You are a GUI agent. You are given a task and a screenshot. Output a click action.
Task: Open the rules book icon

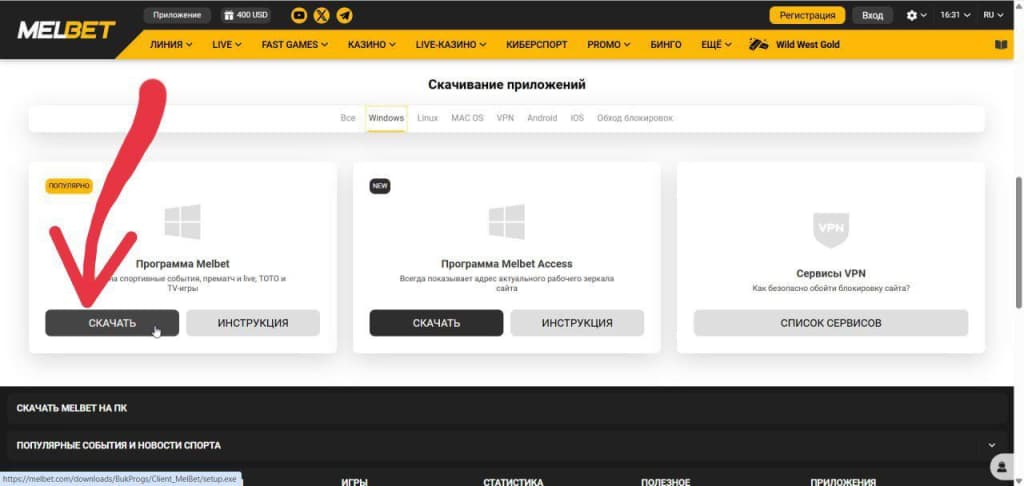1001,44
